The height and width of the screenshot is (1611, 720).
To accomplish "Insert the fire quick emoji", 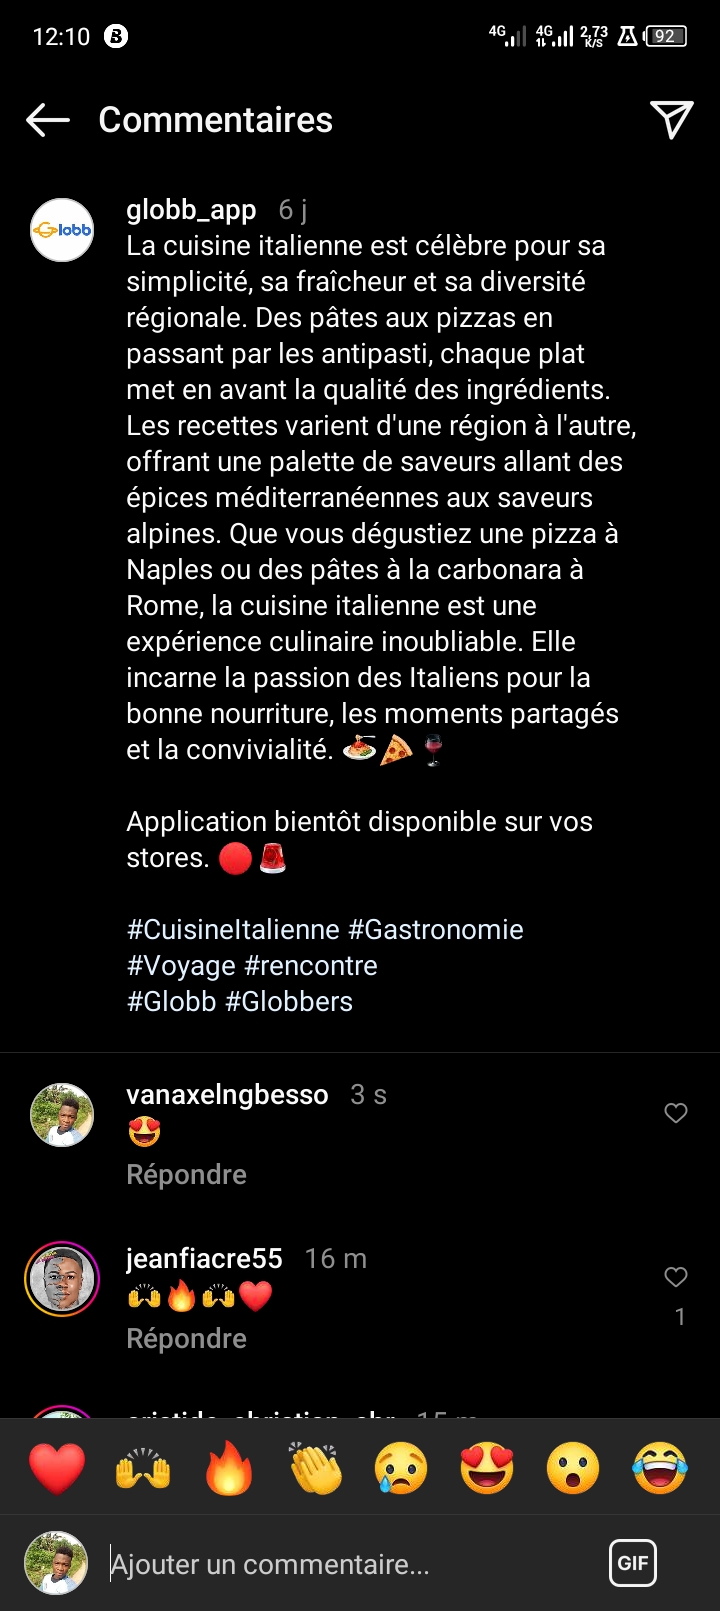I will pyautogui.click(x=229, y=1467).
